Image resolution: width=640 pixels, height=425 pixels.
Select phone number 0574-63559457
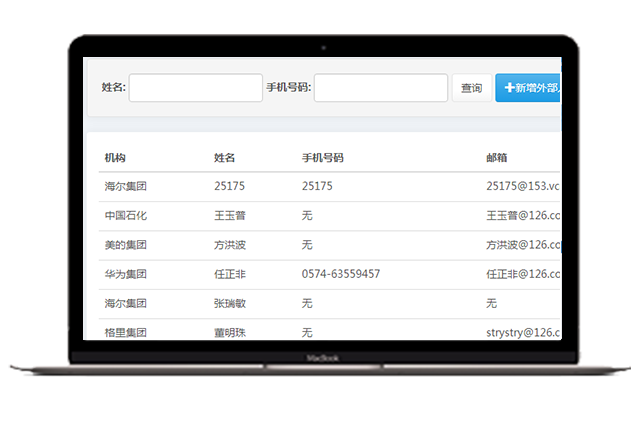pyautogui.click(x=340, y=273)
